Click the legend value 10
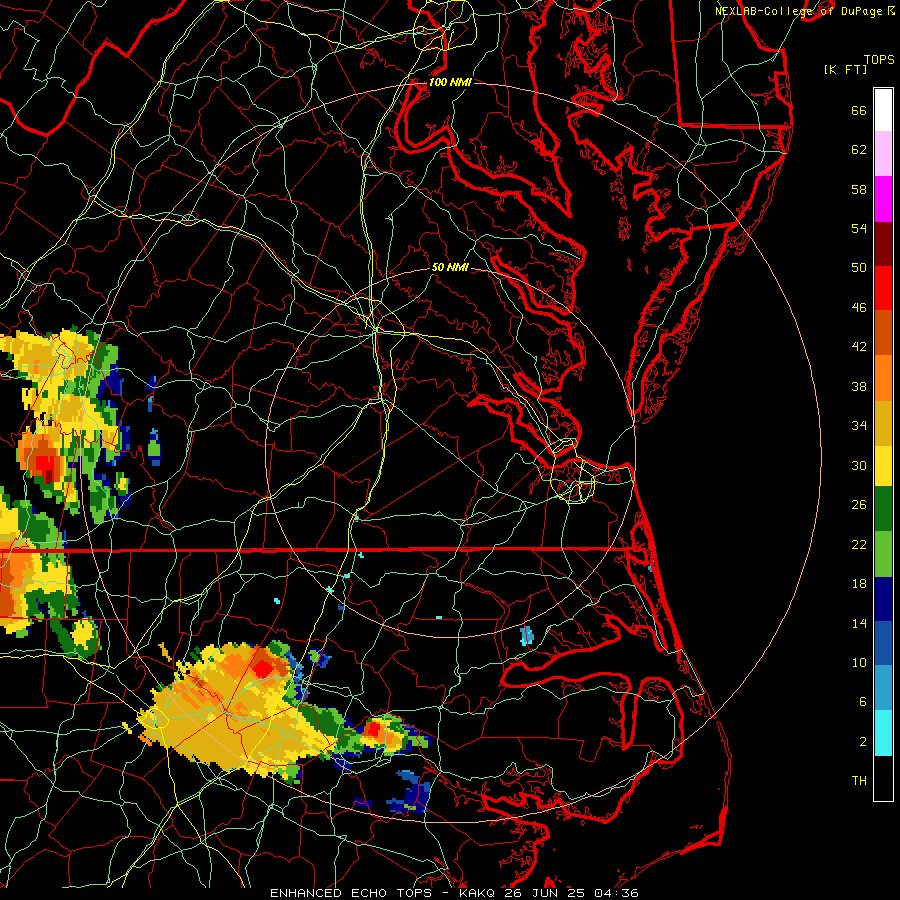 tap(859, 662)
